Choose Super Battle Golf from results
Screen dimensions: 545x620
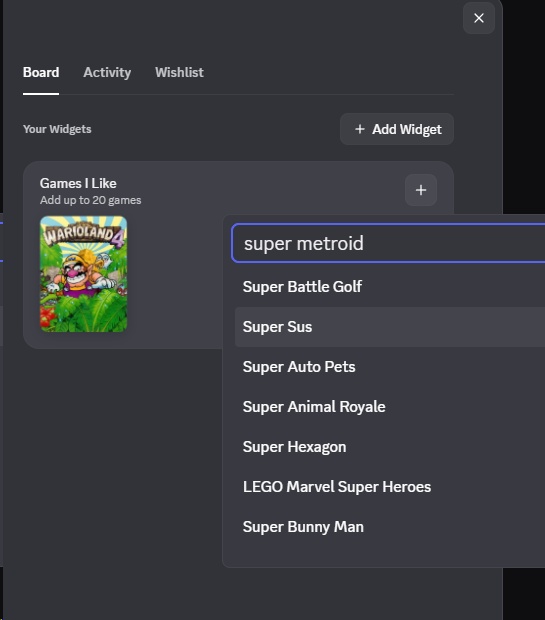tap(390, 287)
